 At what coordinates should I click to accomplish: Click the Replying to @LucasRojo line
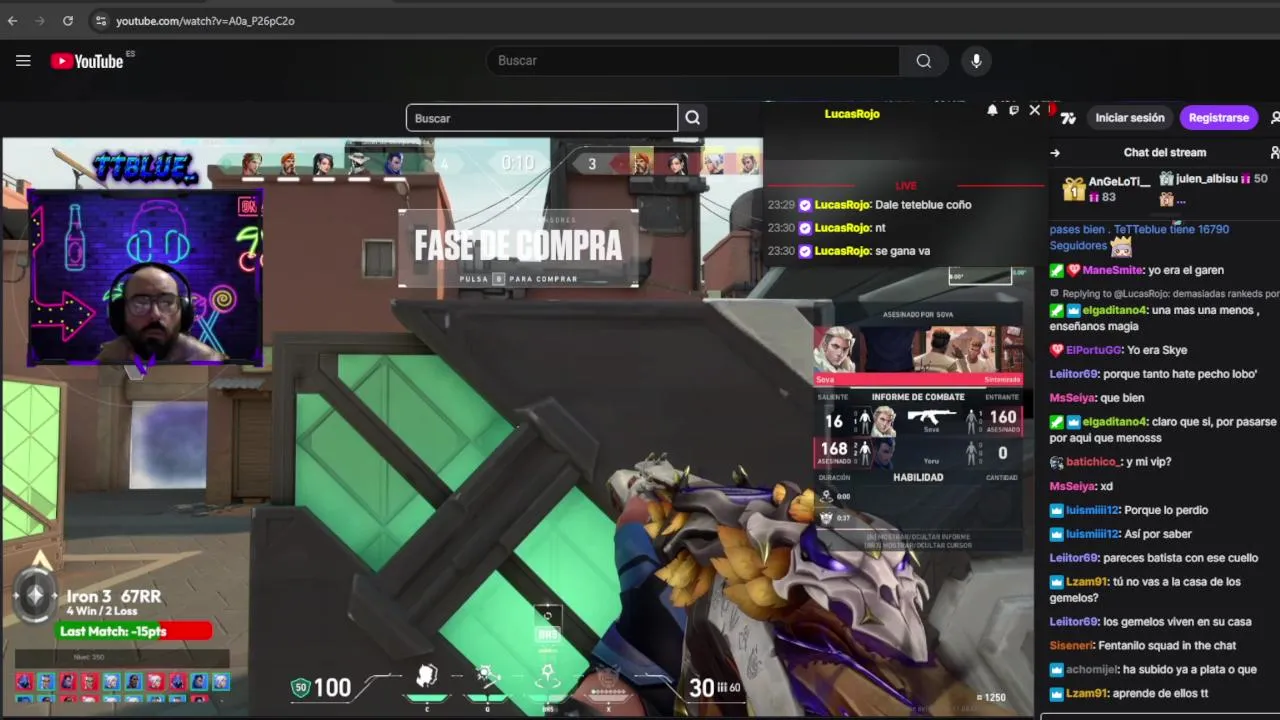click(1163, 294)
